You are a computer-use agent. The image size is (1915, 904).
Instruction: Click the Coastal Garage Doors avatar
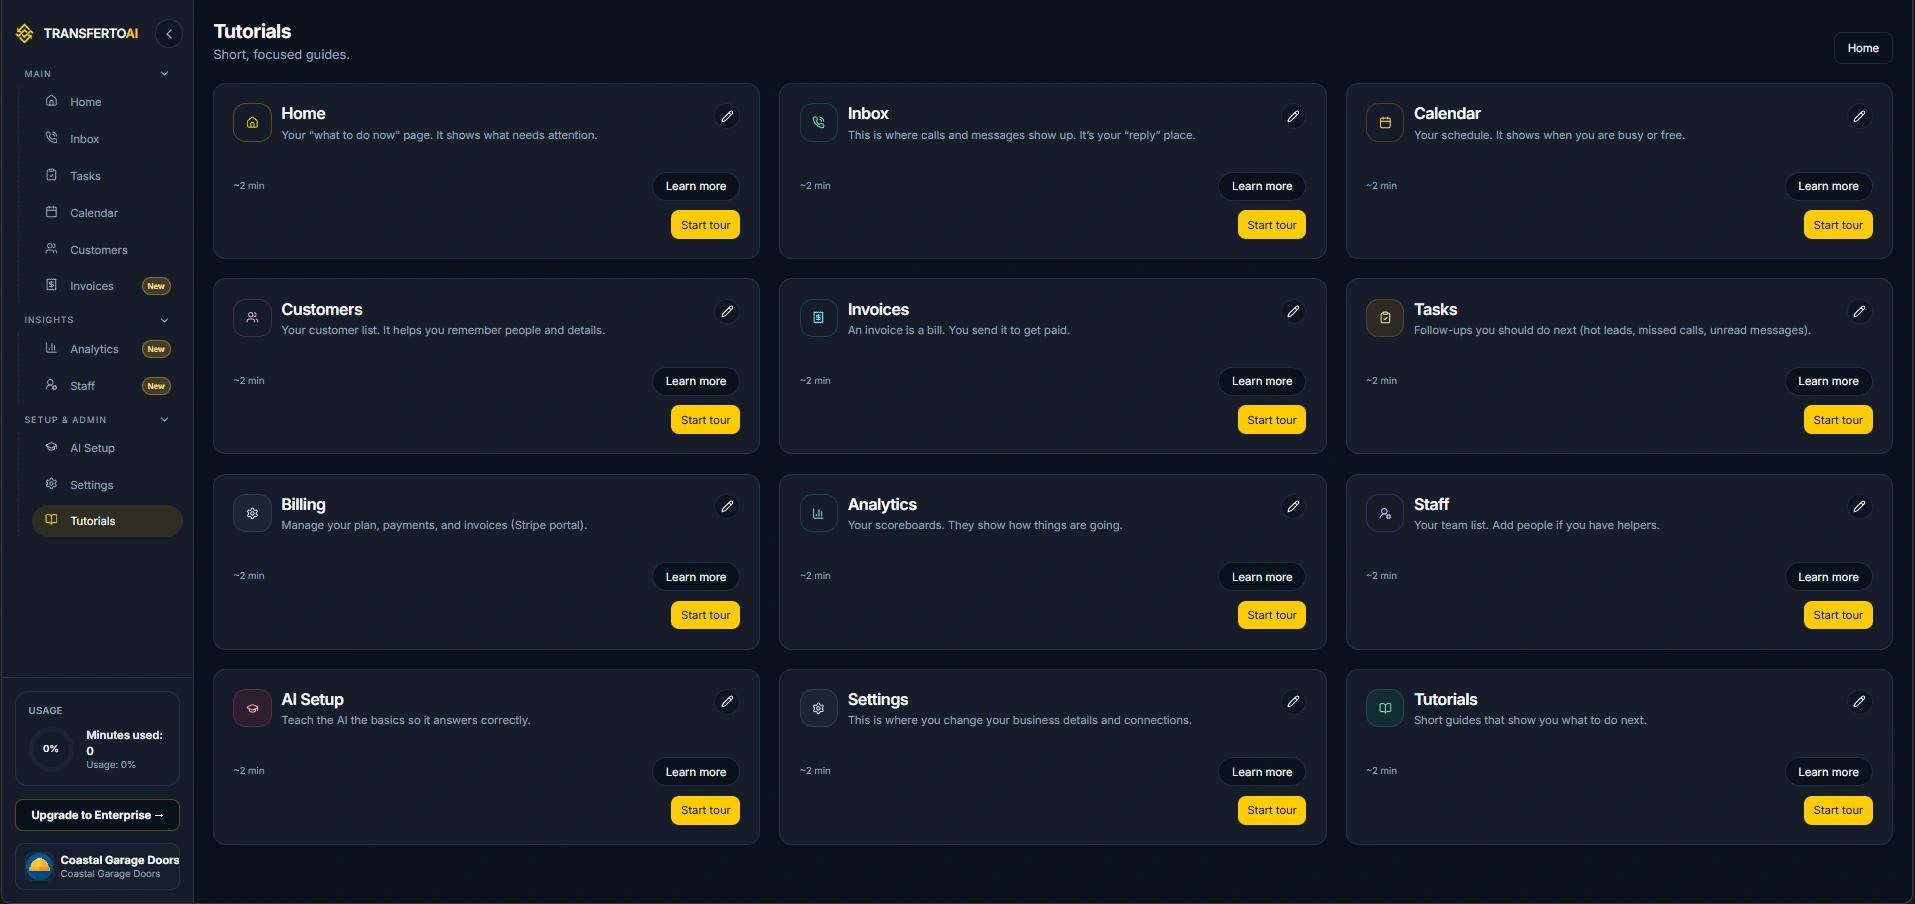[40, 866]
